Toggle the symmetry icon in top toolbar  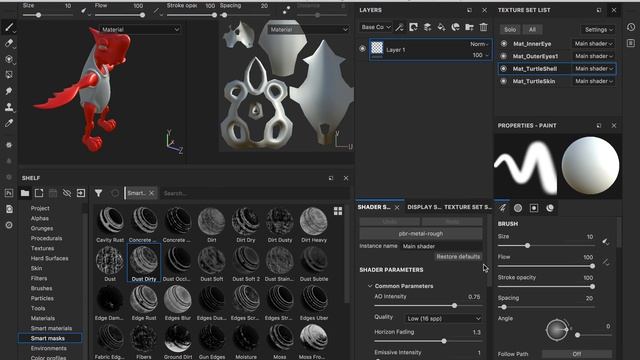[286, 10]
